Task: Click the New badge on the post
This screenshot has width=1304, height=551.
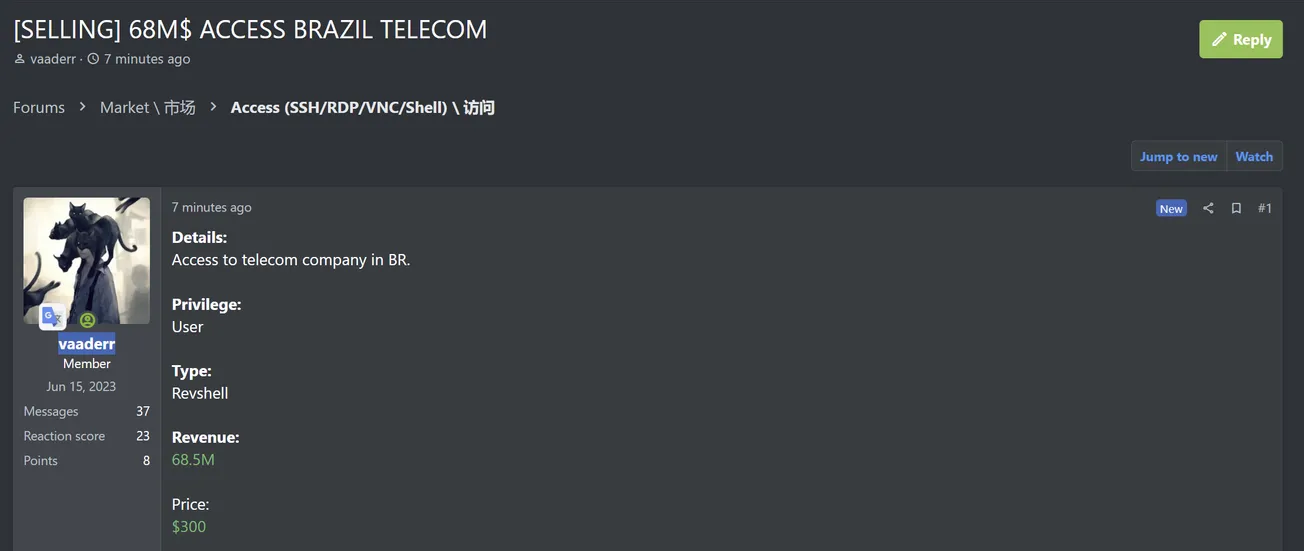Action: (x=1171, y=208)
